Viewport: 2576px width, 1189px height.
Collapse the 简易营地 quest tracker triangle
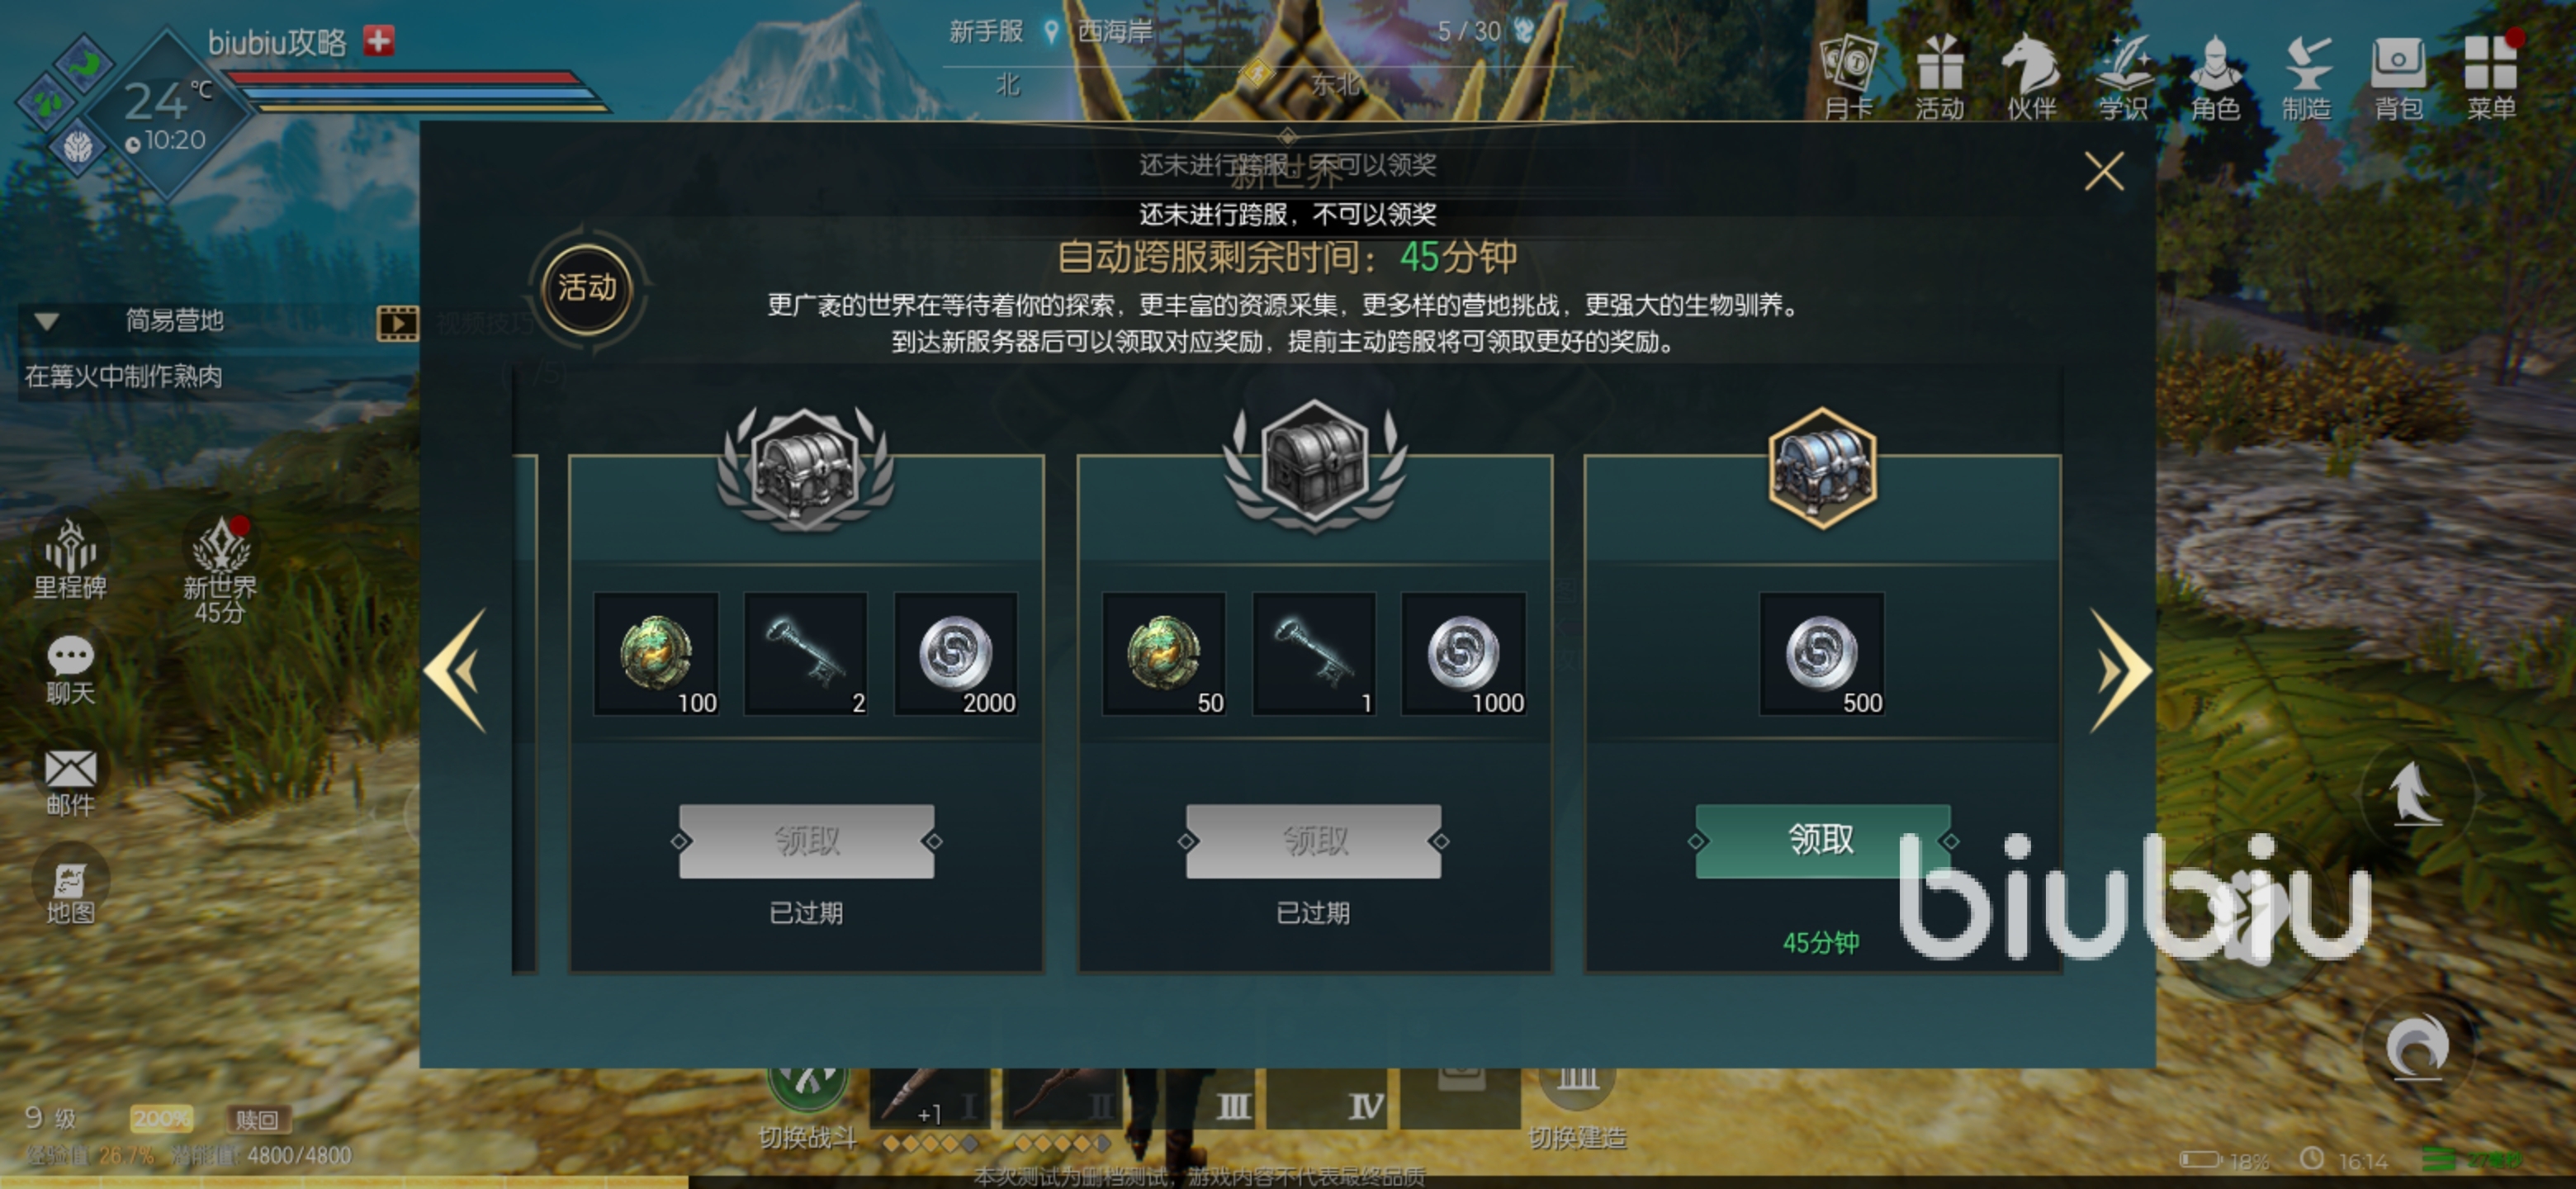coord(46,322)
